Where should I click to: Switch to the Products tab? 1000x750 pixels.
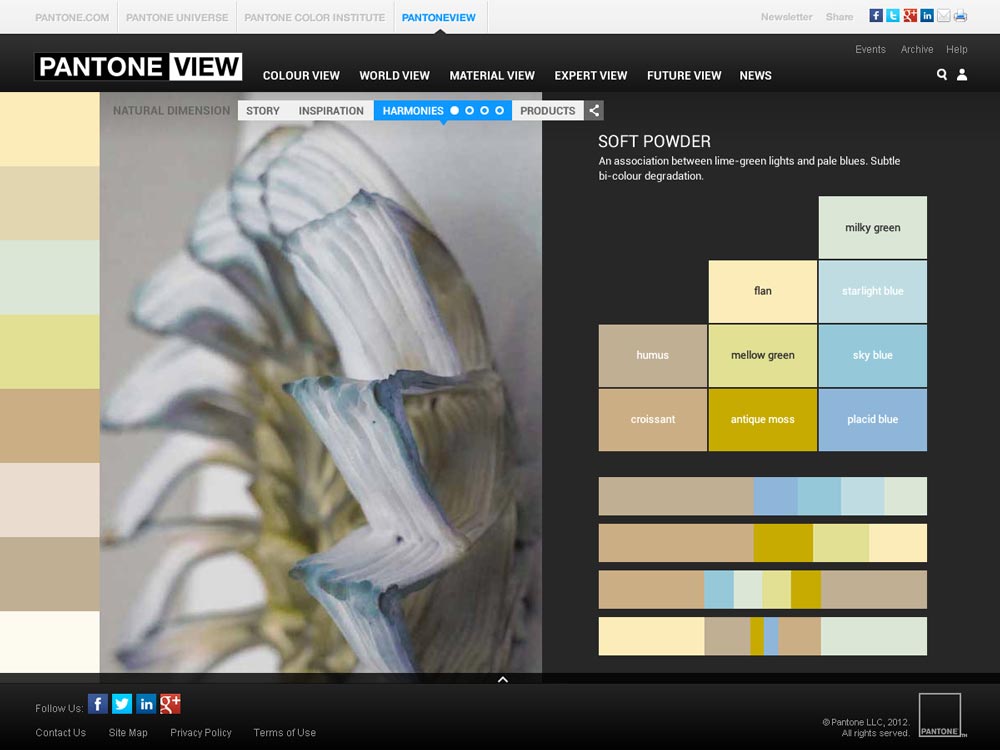click(547, 110)
